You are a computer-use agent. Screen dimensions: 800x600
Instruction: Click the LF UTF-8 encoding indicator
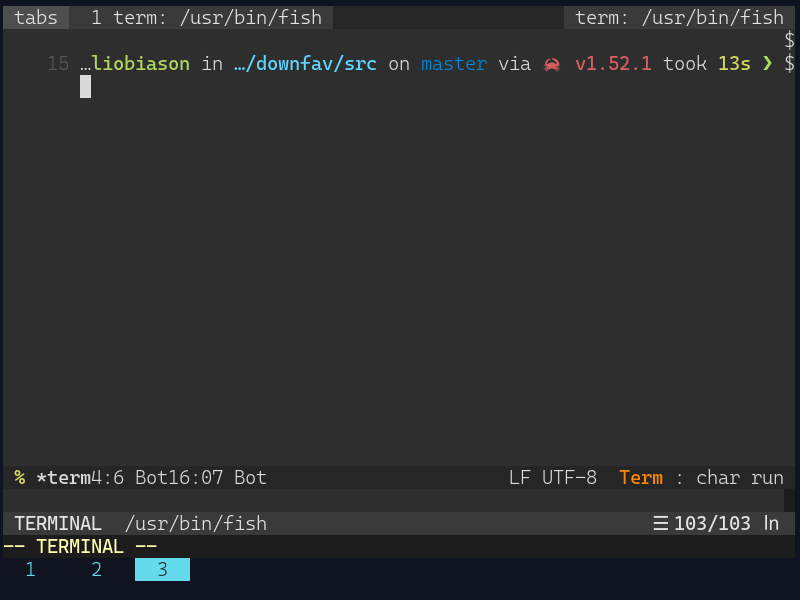[553, 478]
